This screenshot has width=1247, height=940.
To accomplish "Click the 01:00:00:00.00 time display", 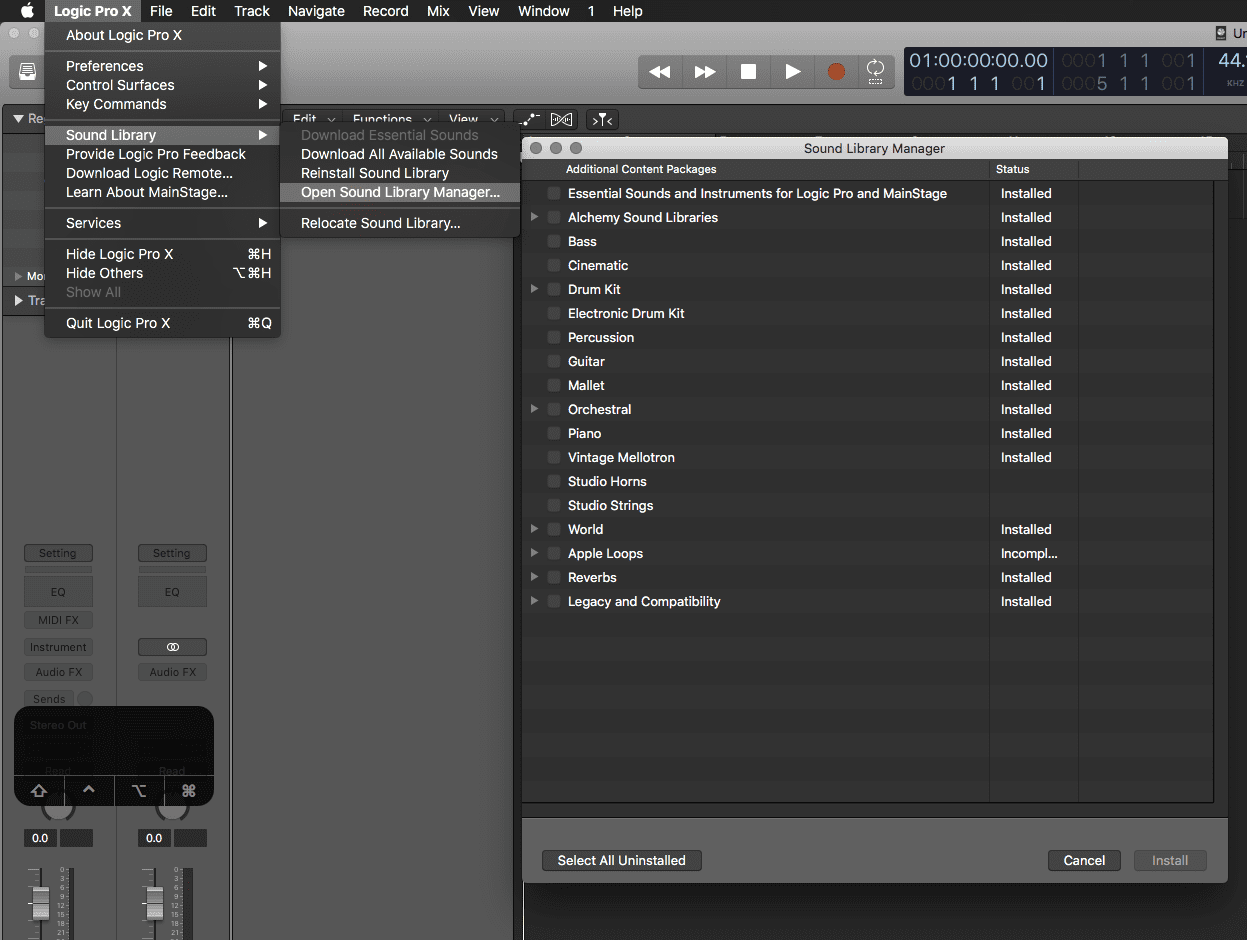I will 978,61.
